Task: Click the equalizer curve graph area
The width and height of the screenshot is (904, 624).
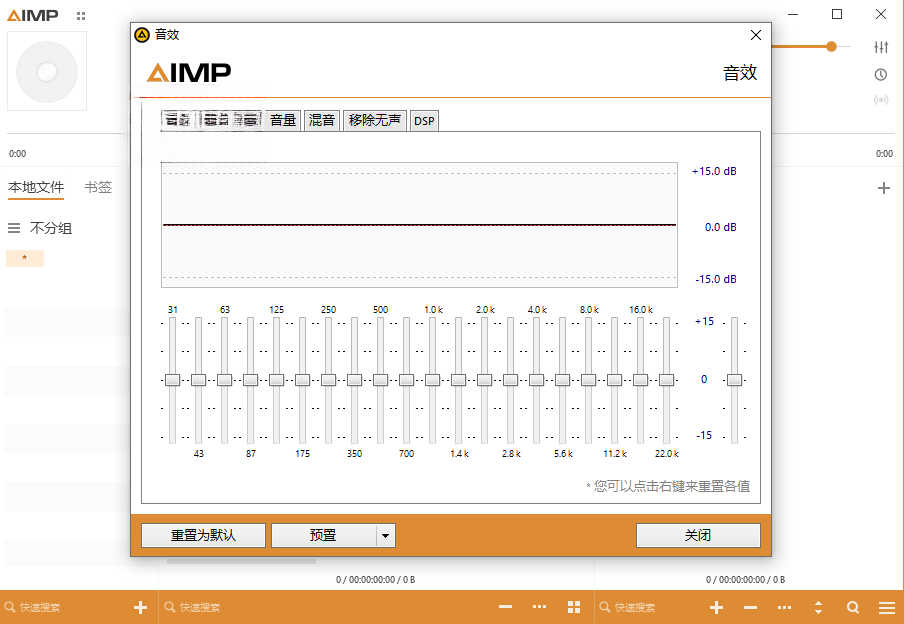Action: tap(419, 225)
